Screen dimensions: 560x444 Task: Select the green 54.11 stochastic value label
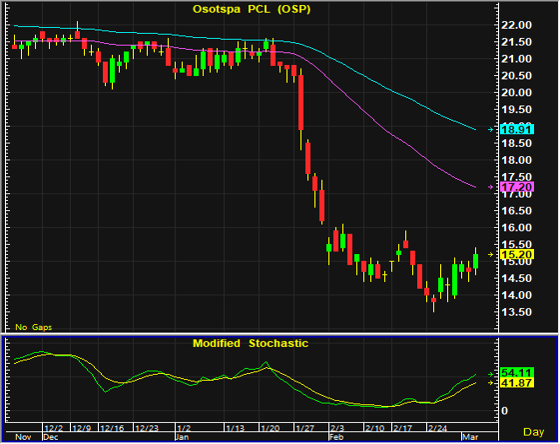tap(517, 373)
